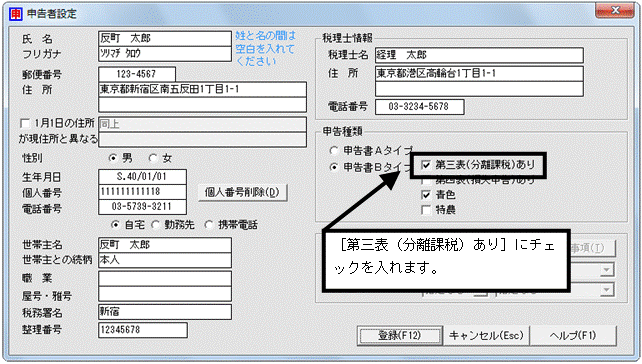This screenshot has height=364, width=642.
Task: Click the 個人番号 input field
Action: click(142, 192)
